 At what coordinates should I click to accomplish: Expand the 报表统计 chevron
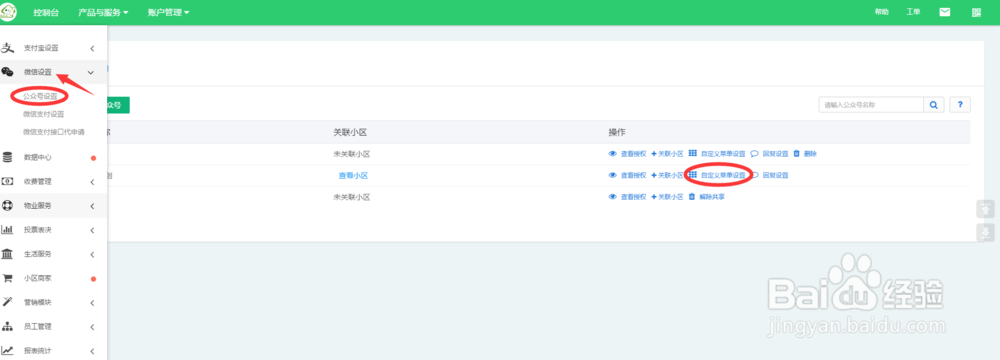[x=92, y=351]
